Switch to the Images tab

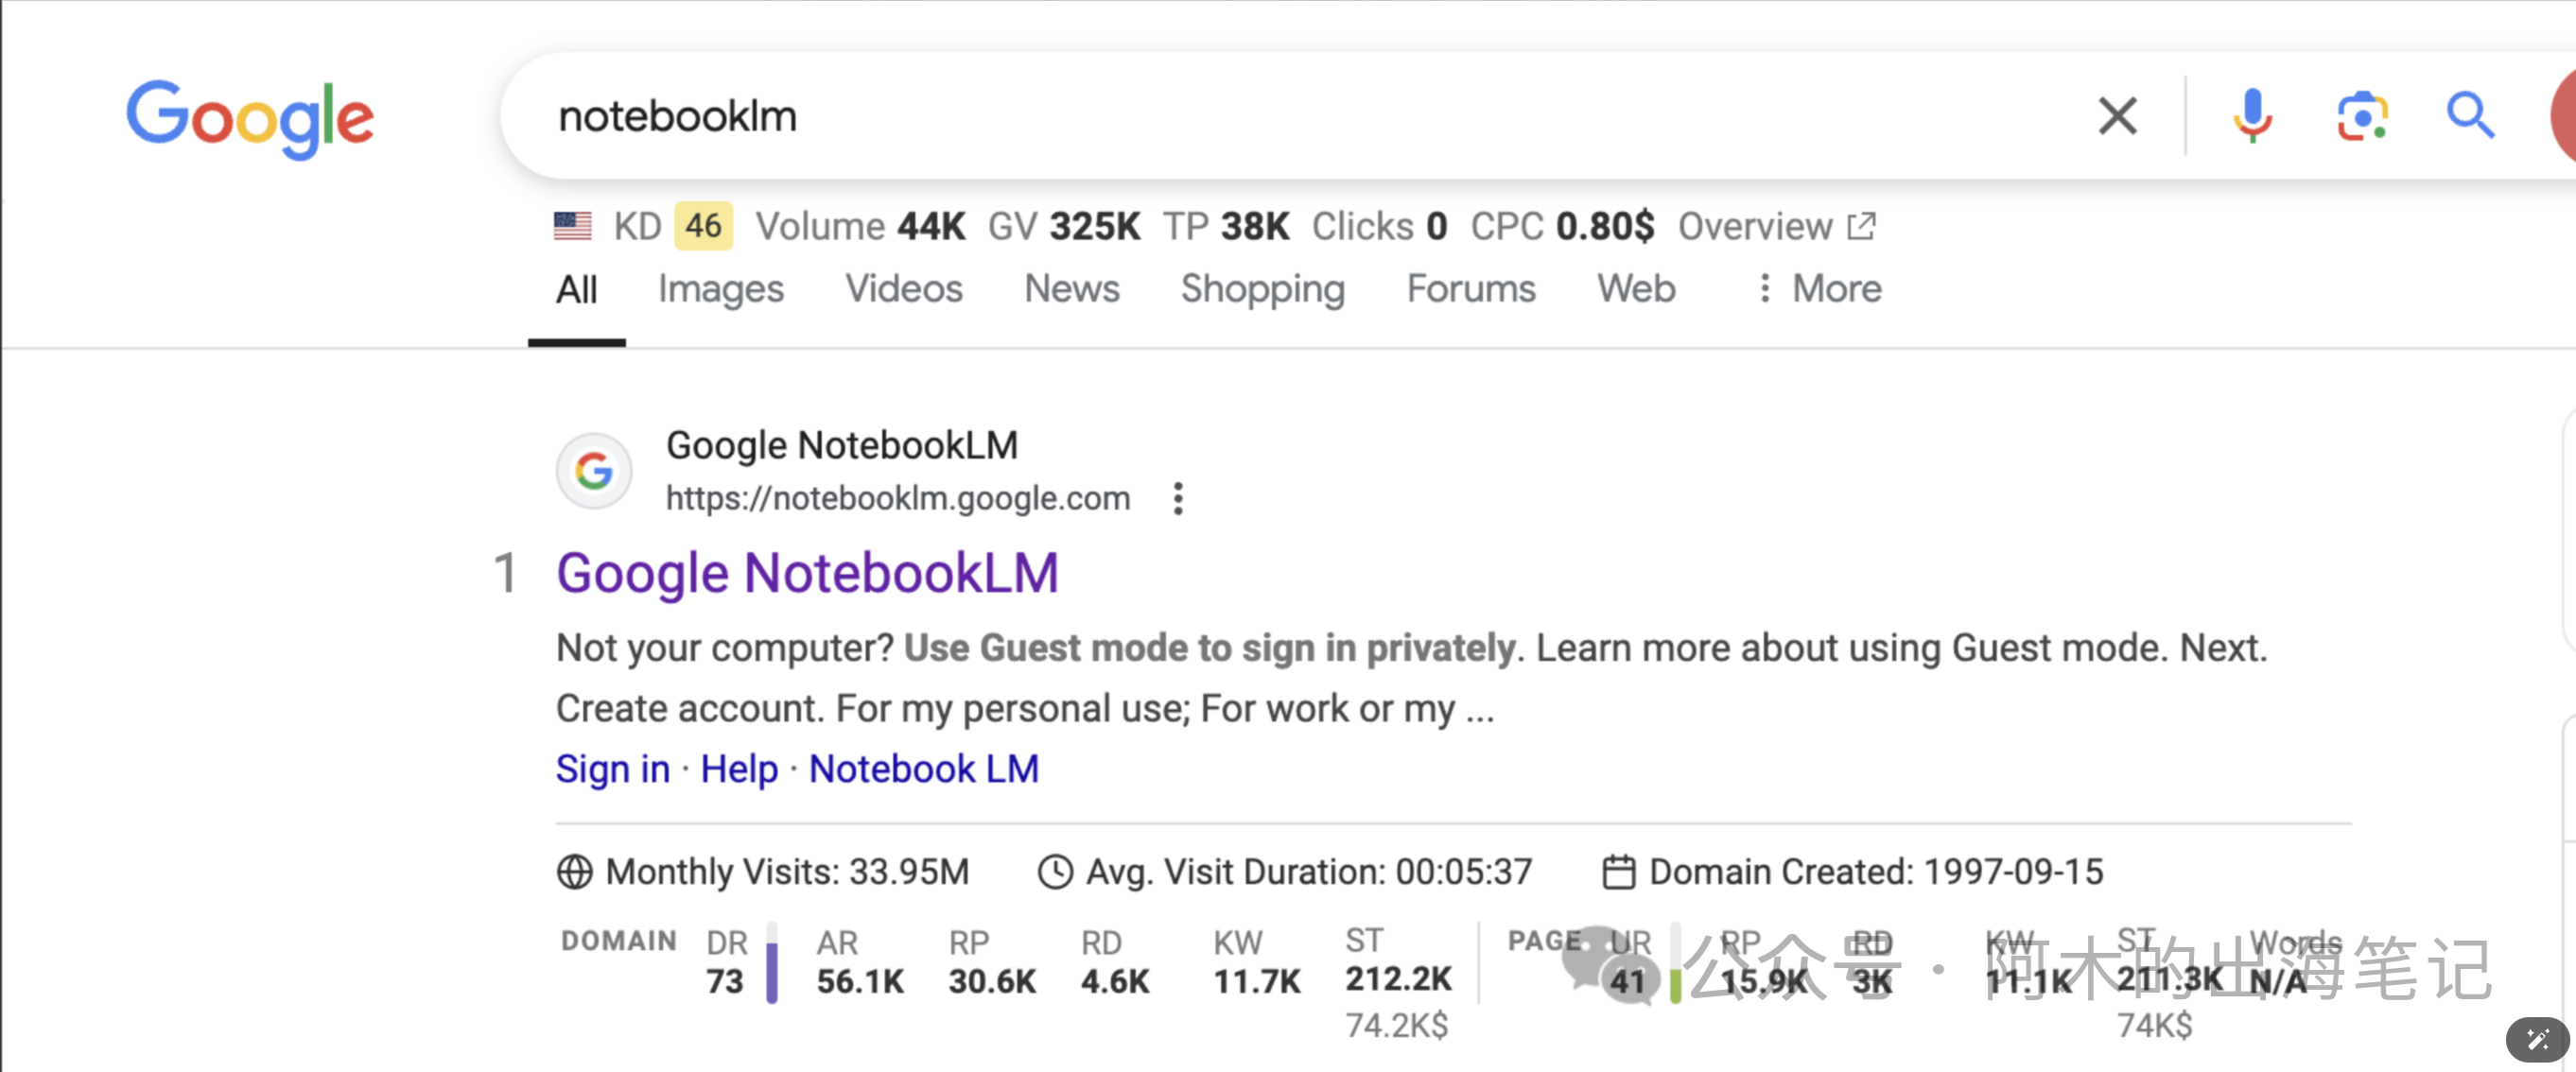[720, 289]
